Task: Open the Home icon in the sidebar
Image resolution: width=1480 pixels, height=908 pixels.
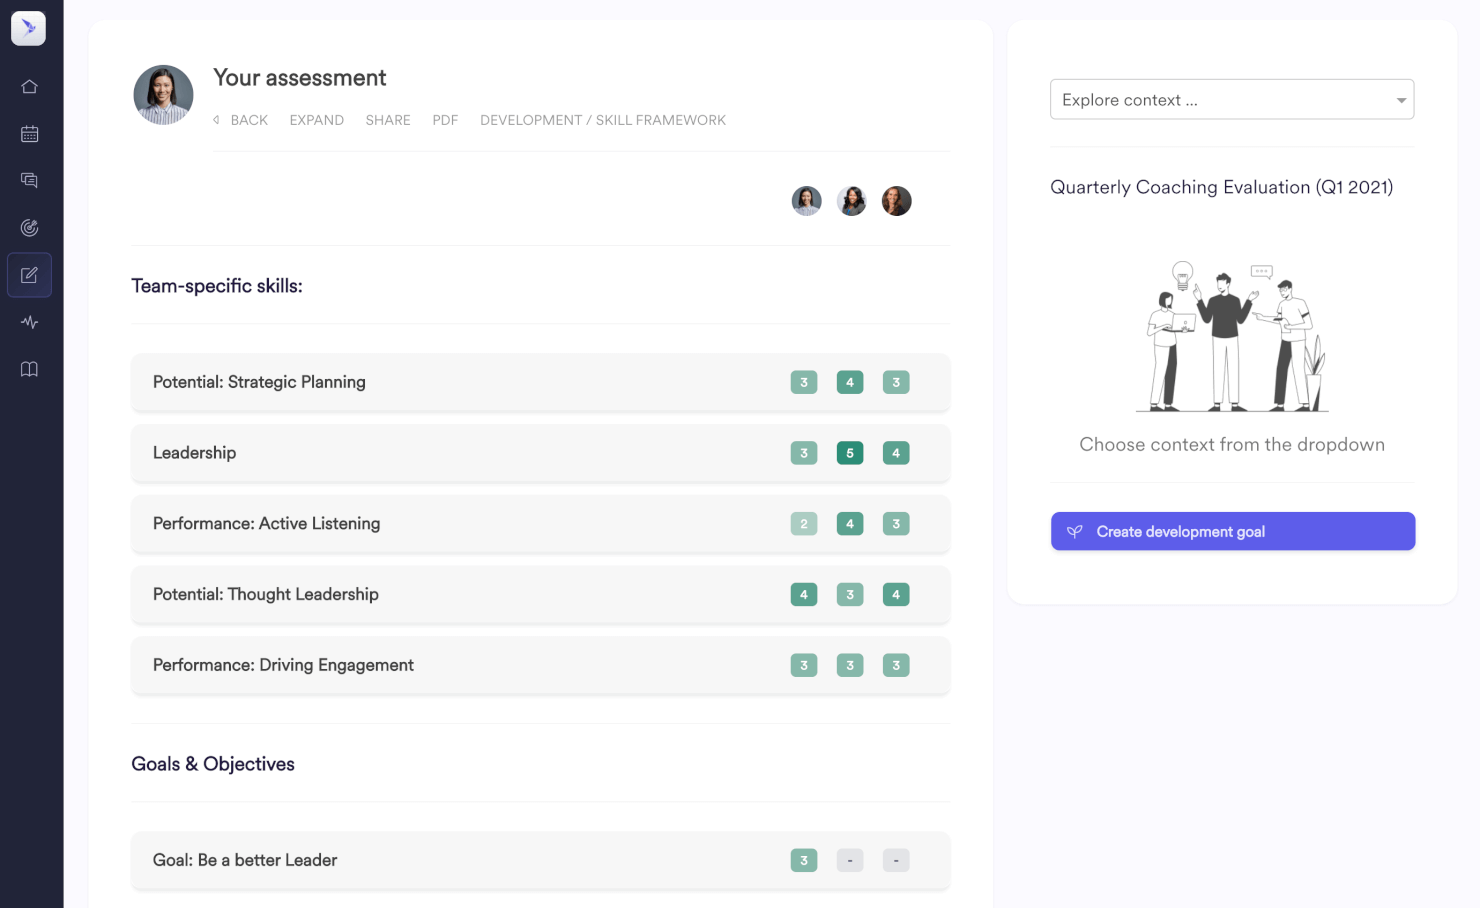Action: click(x=29, y=87)
